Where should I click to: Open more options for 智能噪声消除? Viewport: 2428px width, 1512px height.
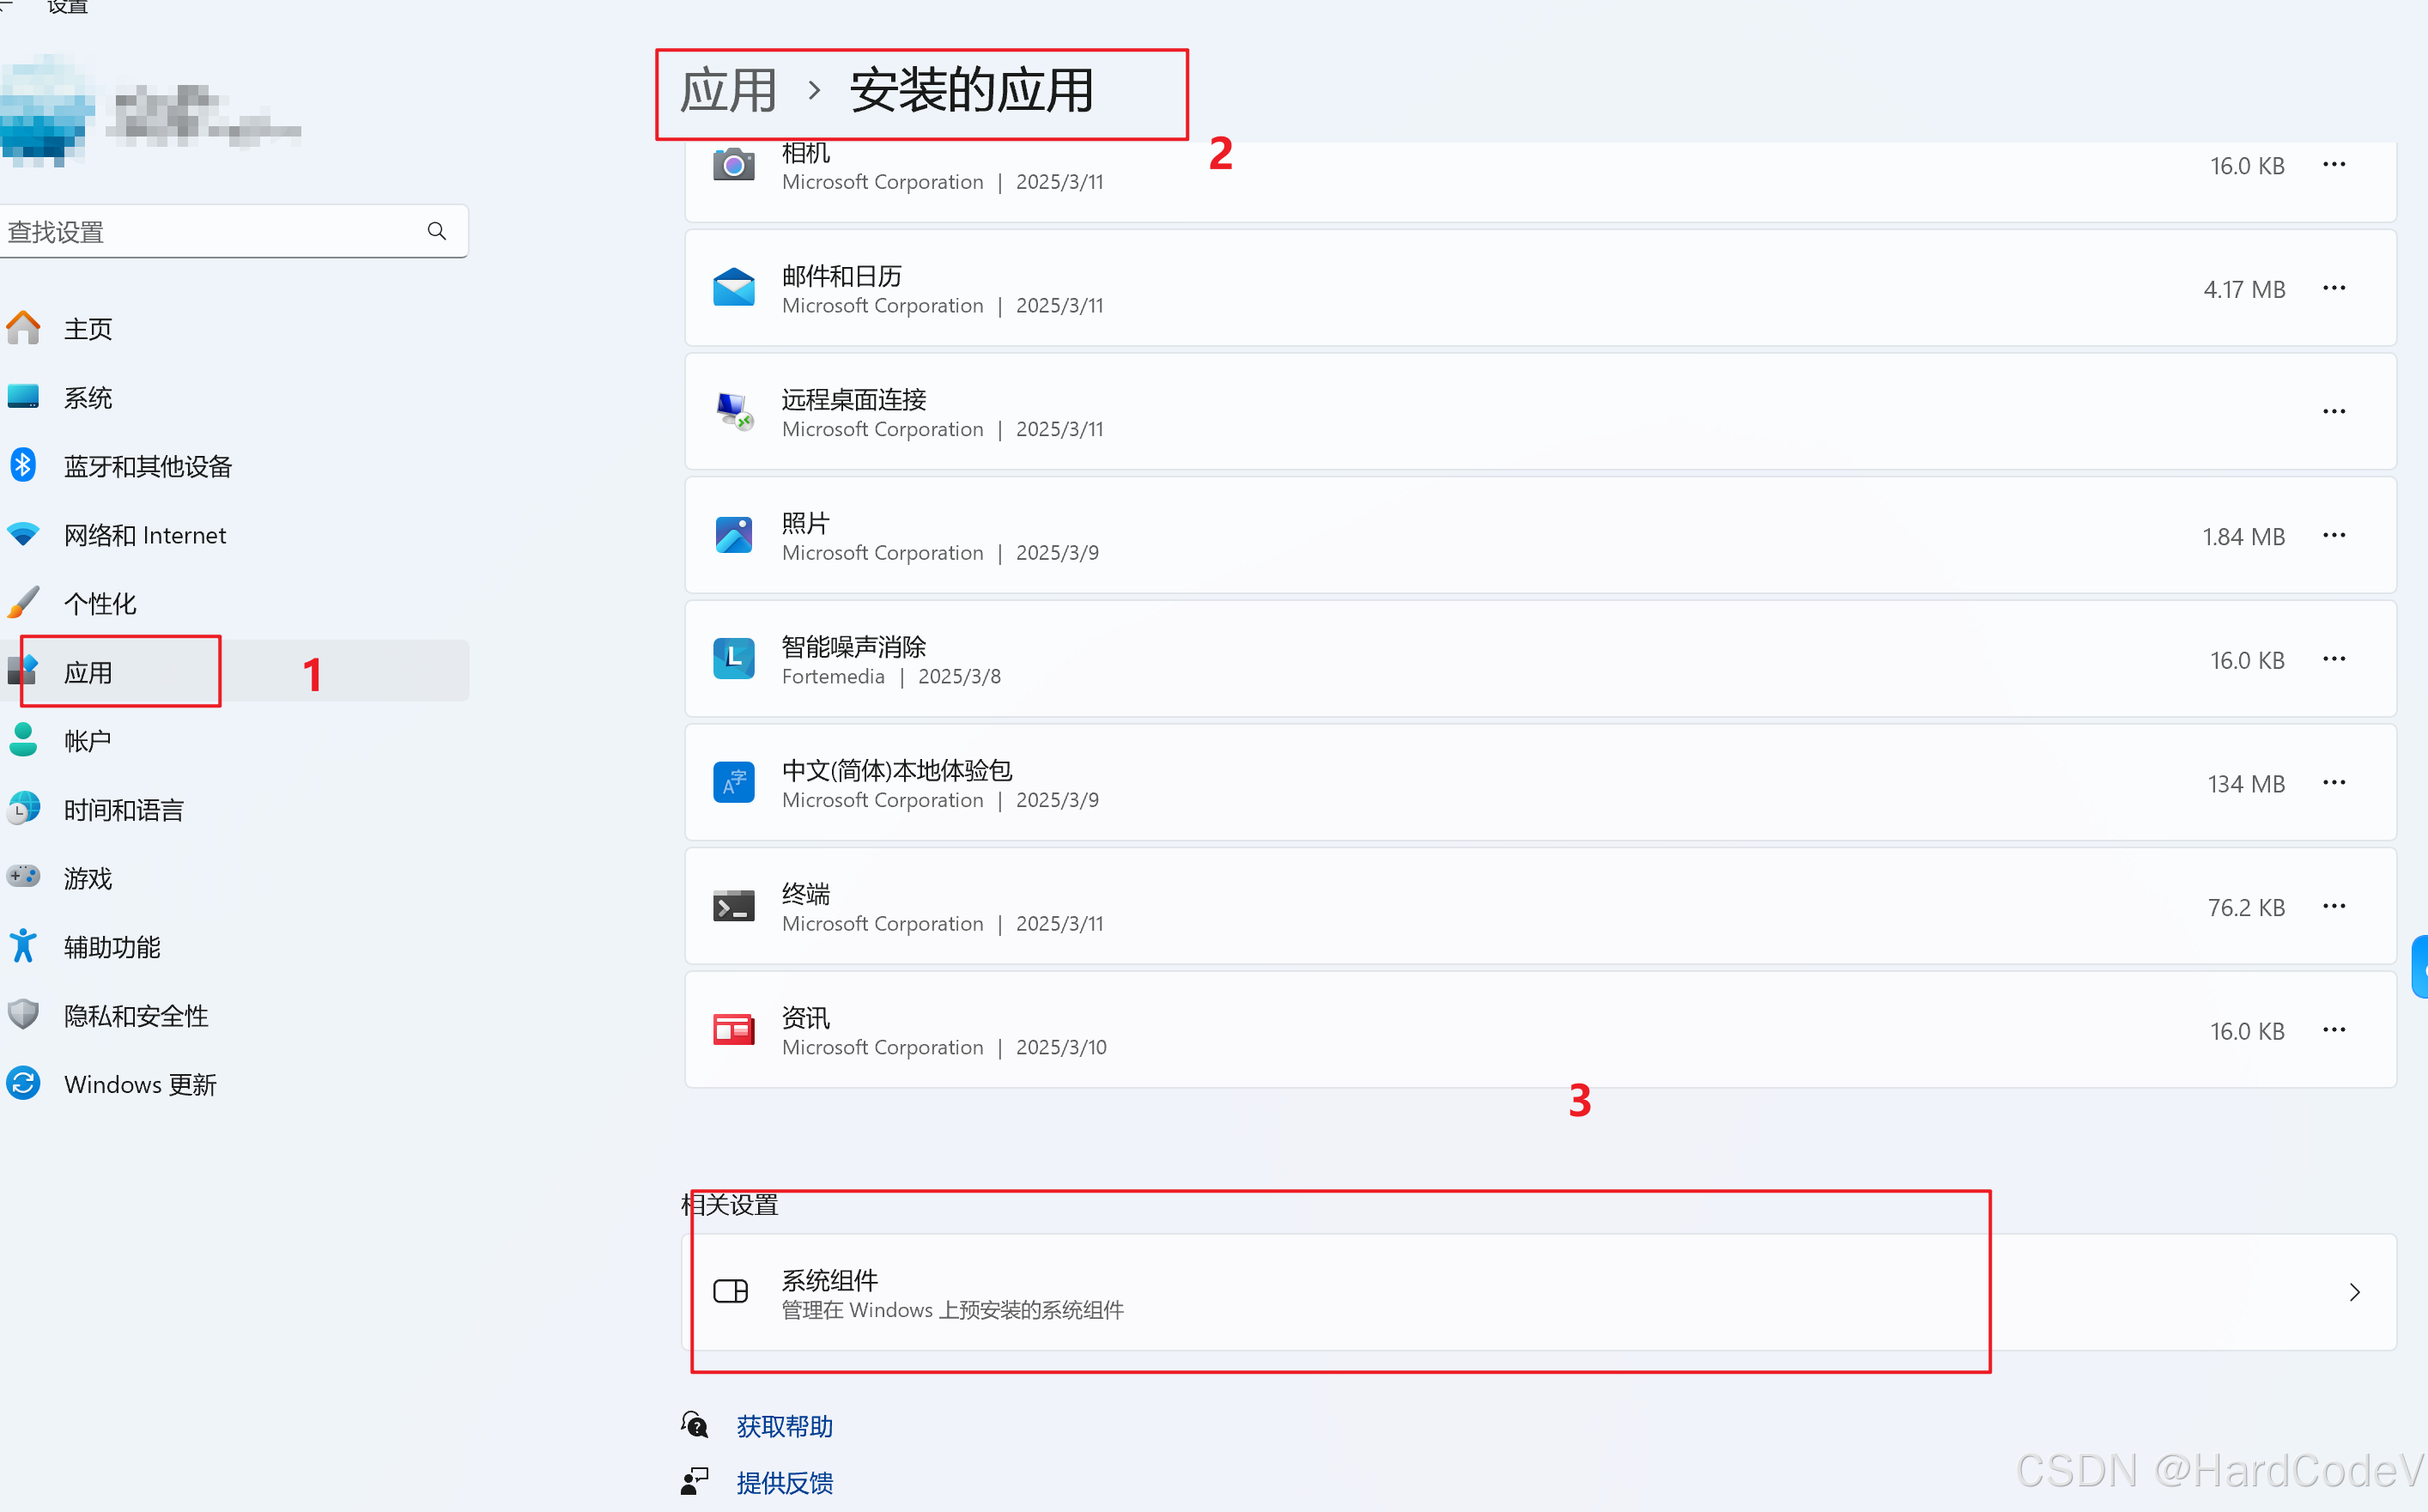coord(2333,659)
